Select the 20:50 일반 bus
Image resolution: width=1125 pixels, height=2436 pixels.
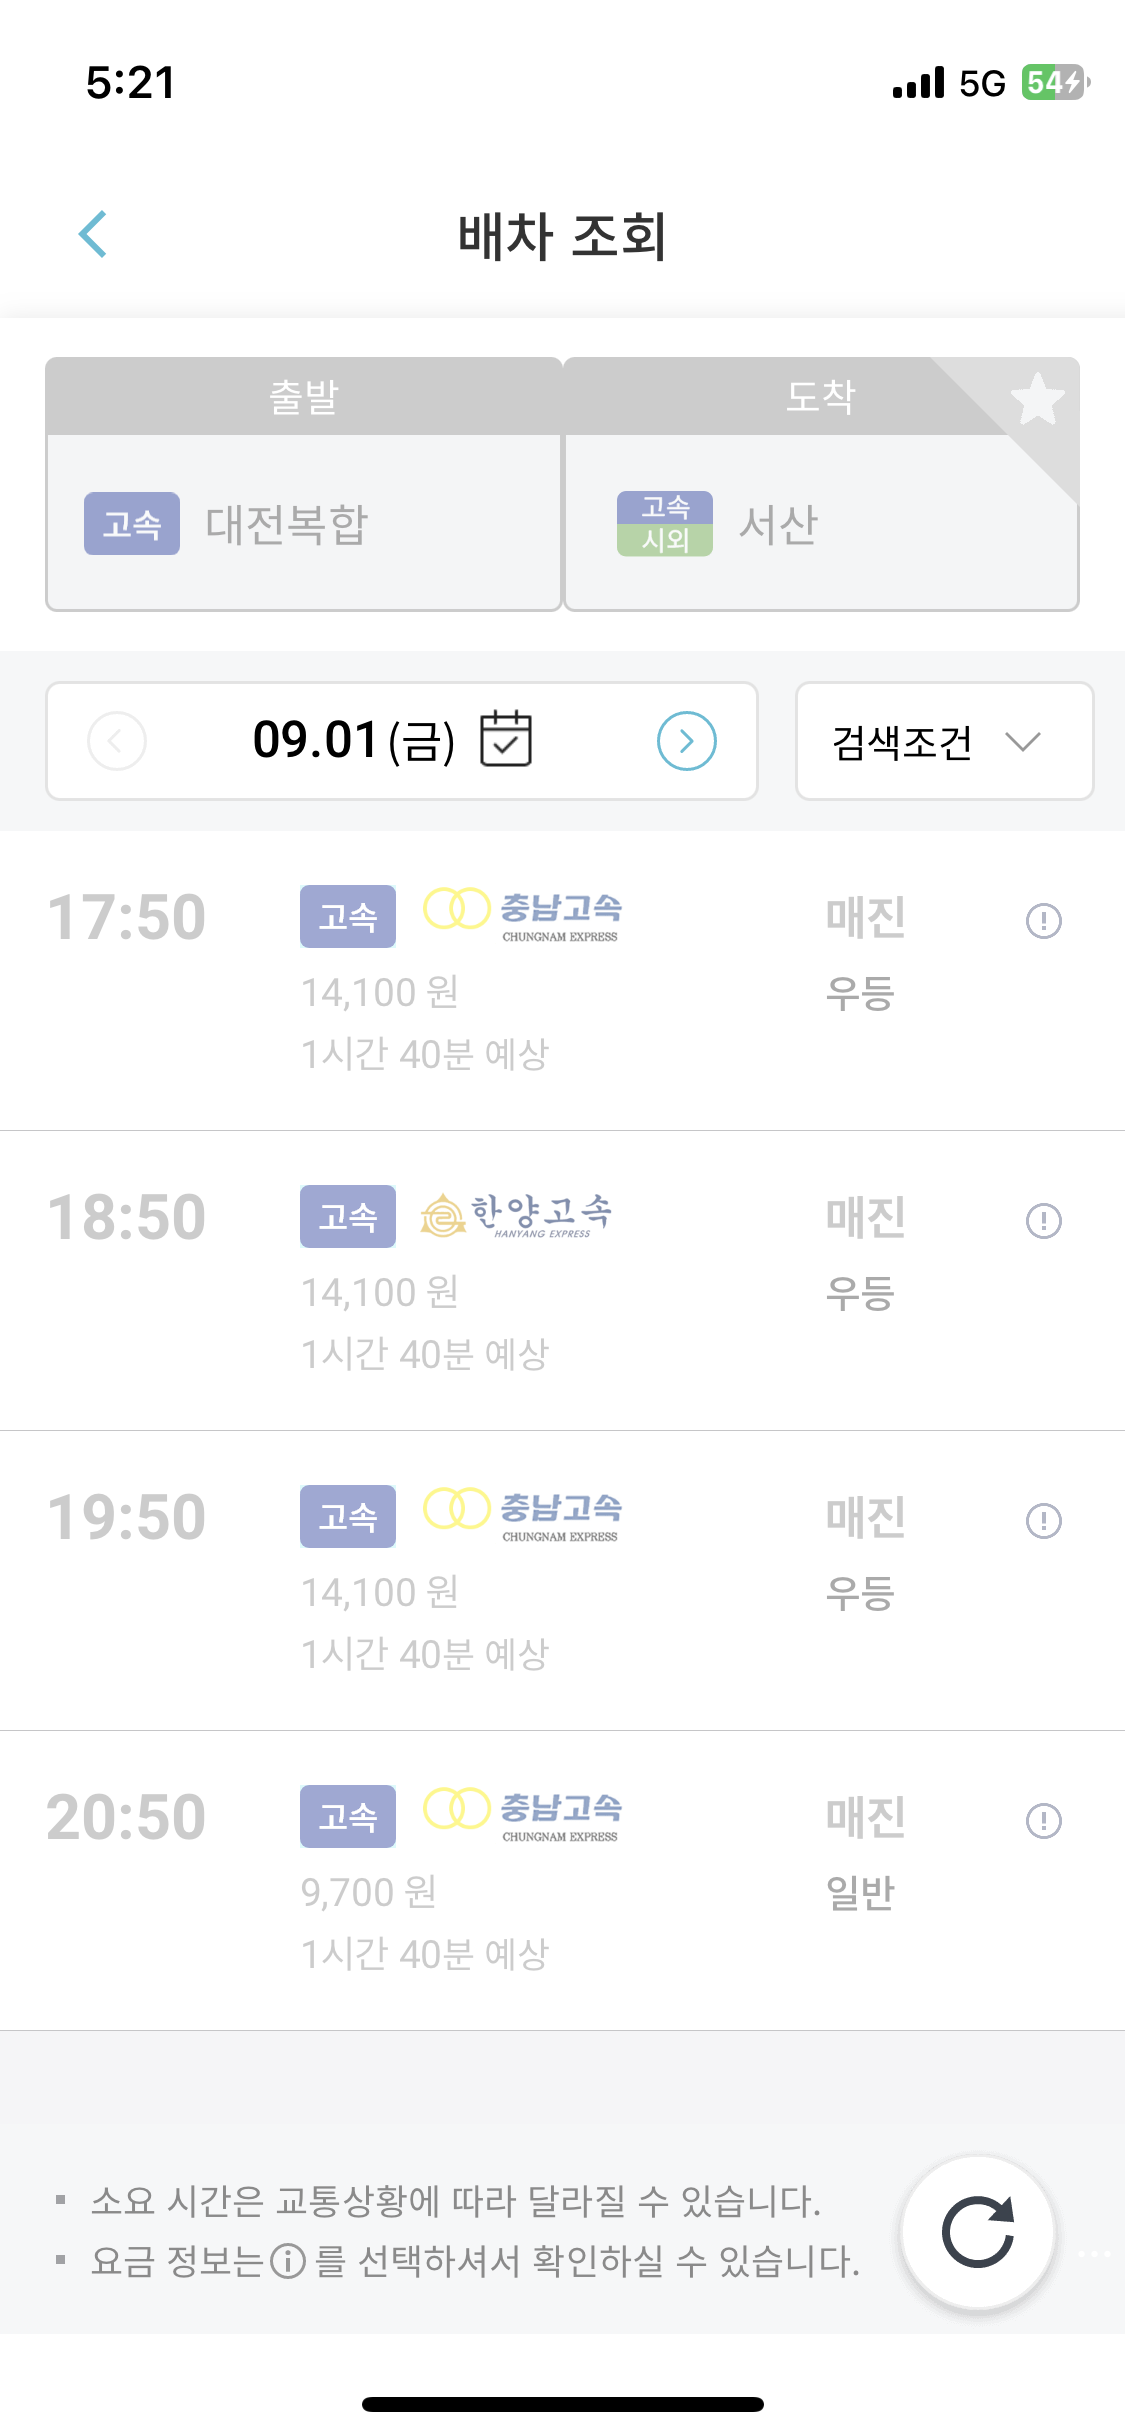[x=562, y=1881]
